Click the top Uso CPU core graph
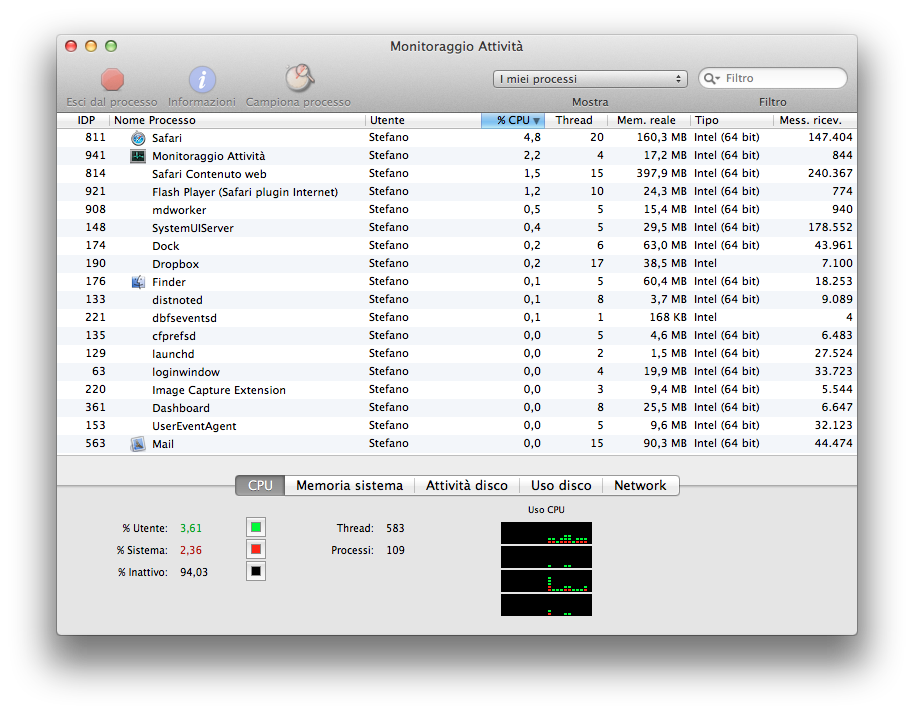 tap(546, 533)
